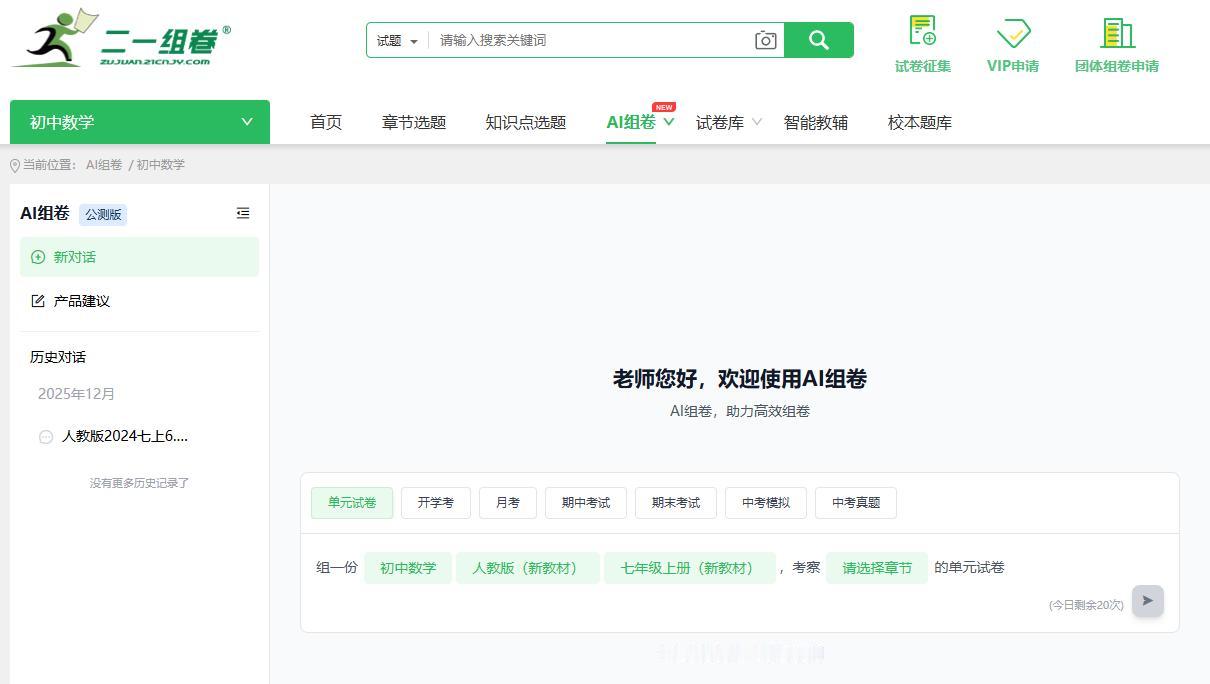Change grade via 七年级上册（新教材） chip
This screenshot has width=1210, height=684.
coord(690,568)
